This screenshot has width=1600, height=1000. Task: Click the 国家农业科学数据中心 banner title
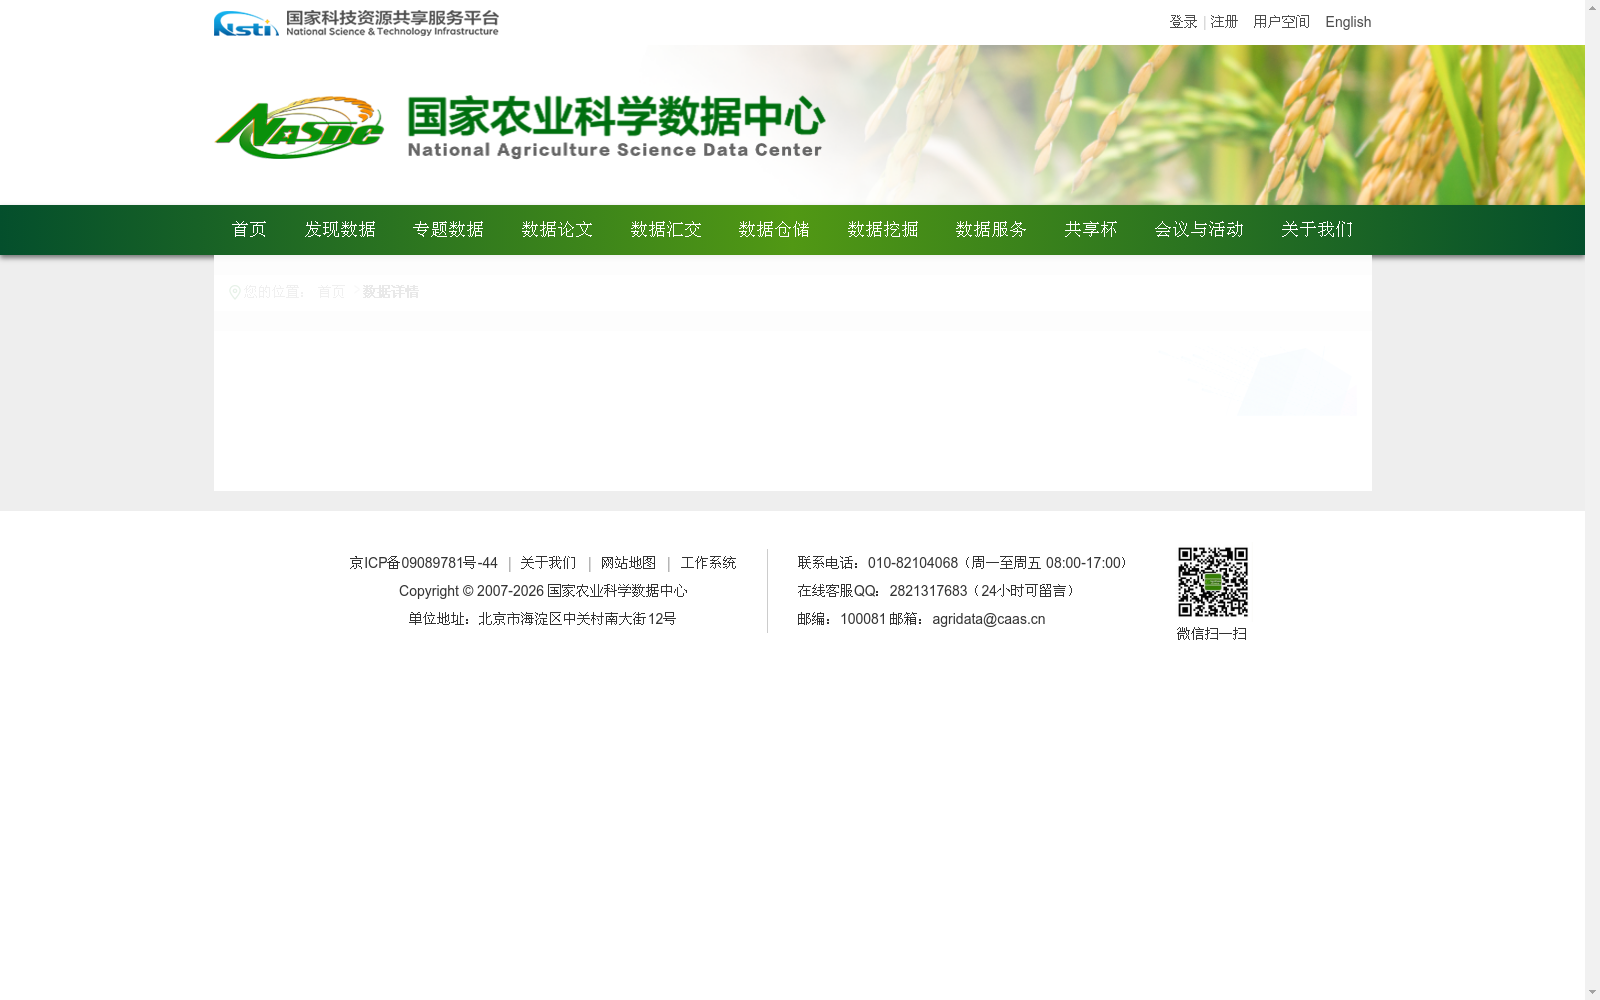click(616, 117)
